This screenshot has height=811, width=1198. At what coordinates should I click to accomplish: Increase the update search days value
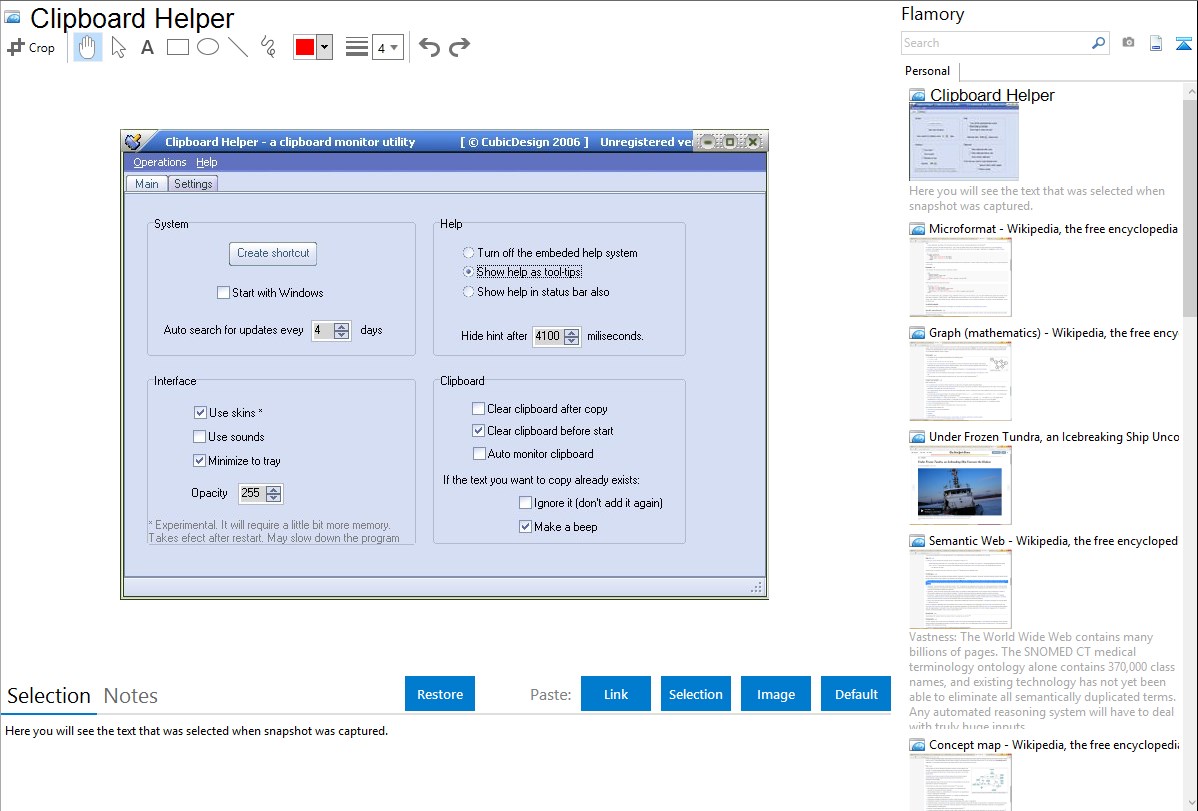342,326
